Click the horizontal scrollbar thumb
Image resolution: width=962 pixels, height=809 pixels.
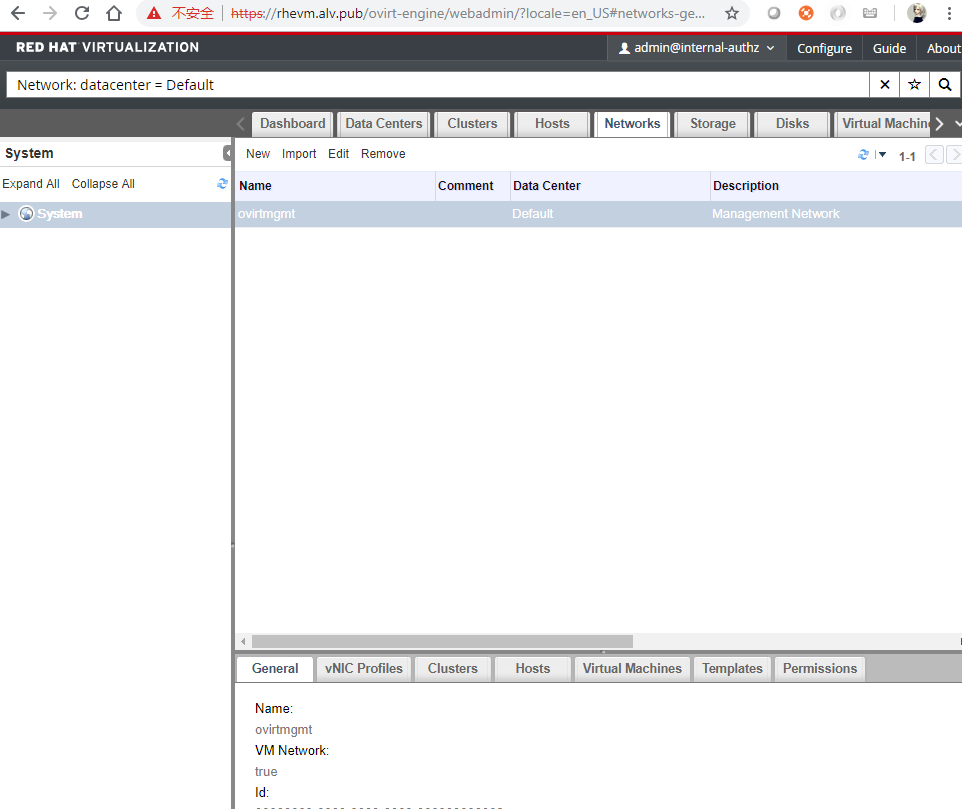[x=442, y=642]
